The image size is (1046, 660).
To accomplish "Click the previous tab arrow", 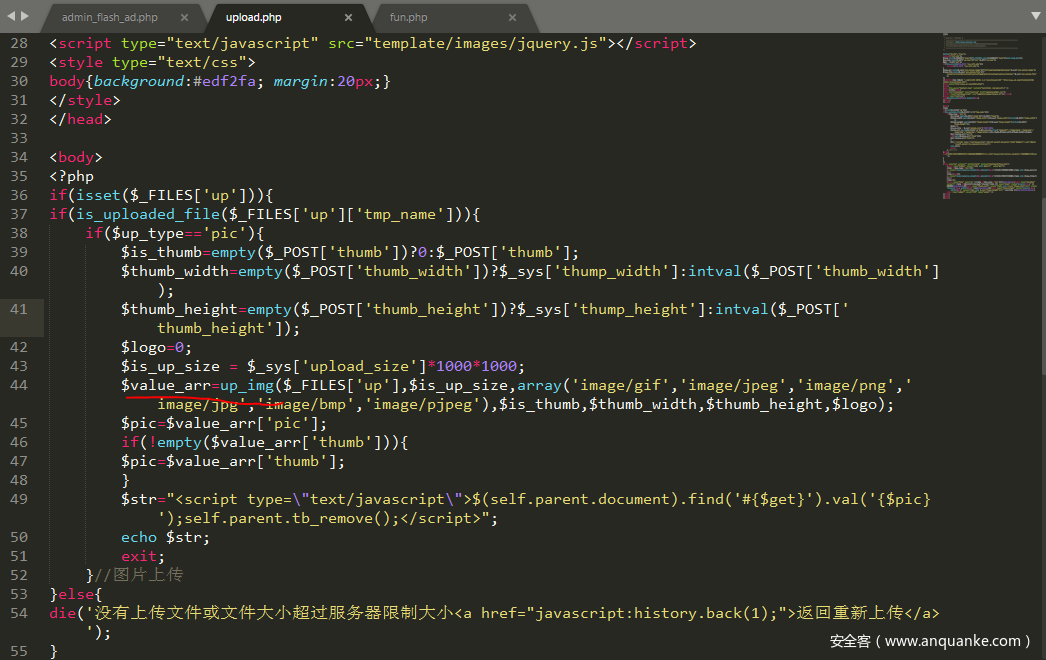I will [x=11, y=16].
